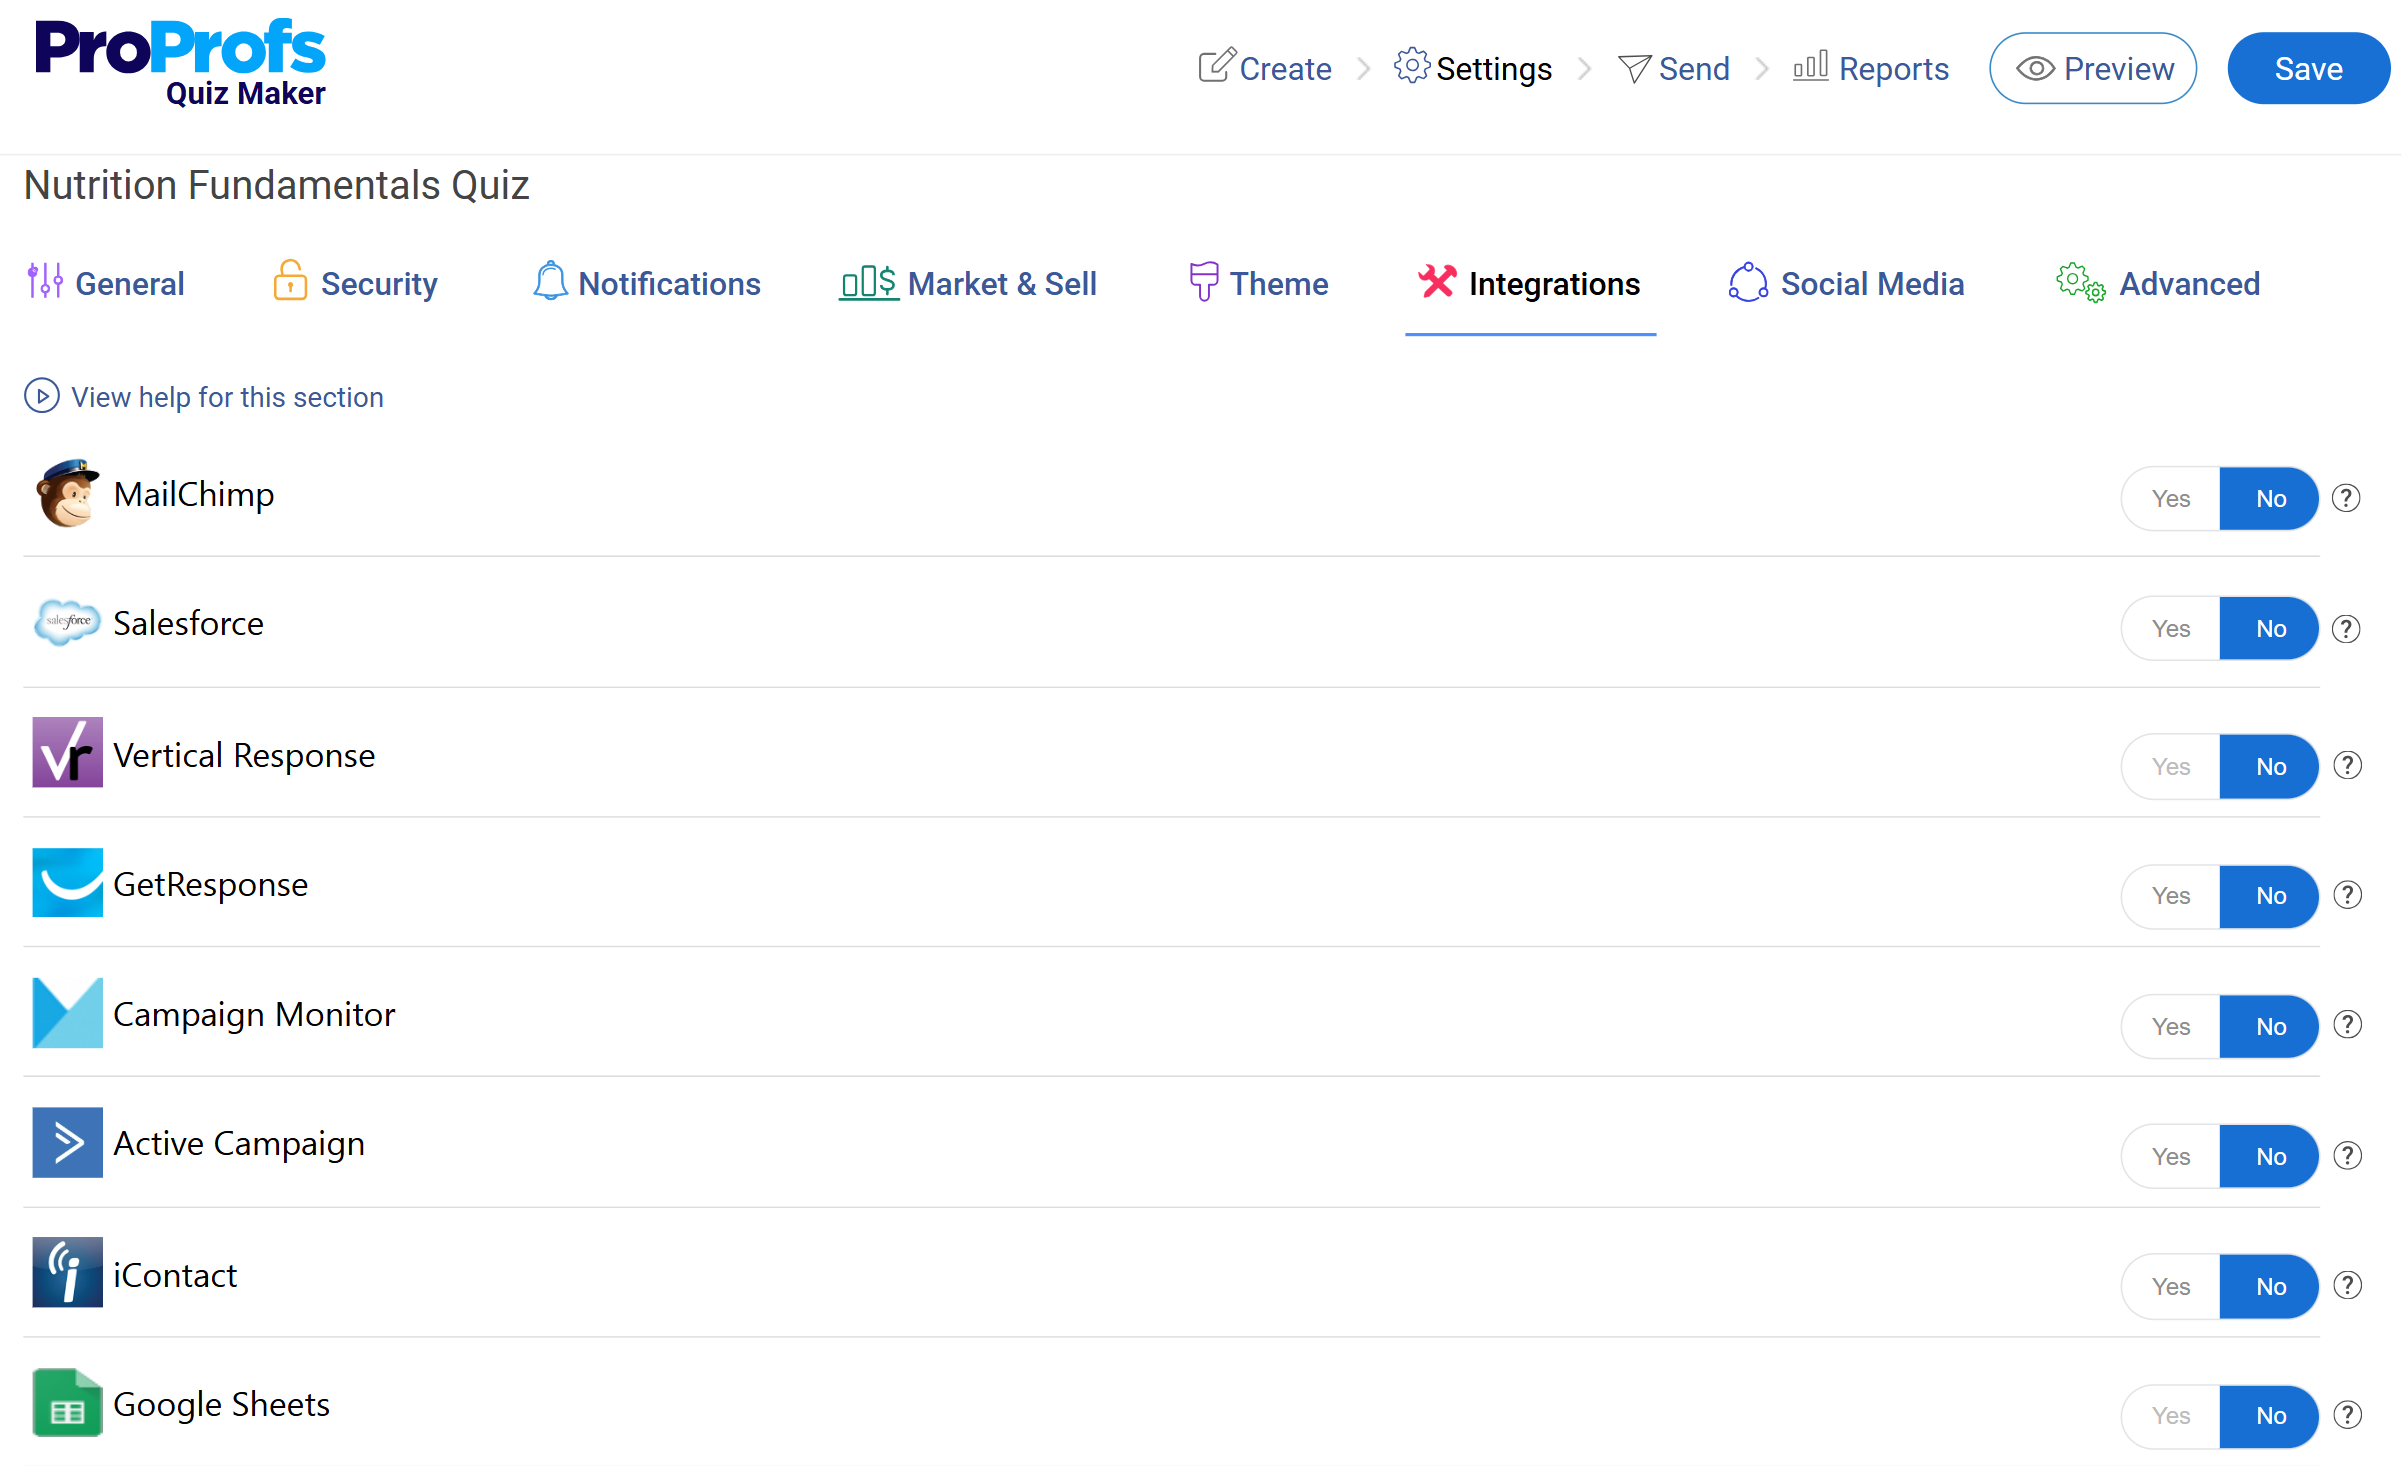
Task: Click the Salesforce cloud logo icon
Action: click(67, 622)
